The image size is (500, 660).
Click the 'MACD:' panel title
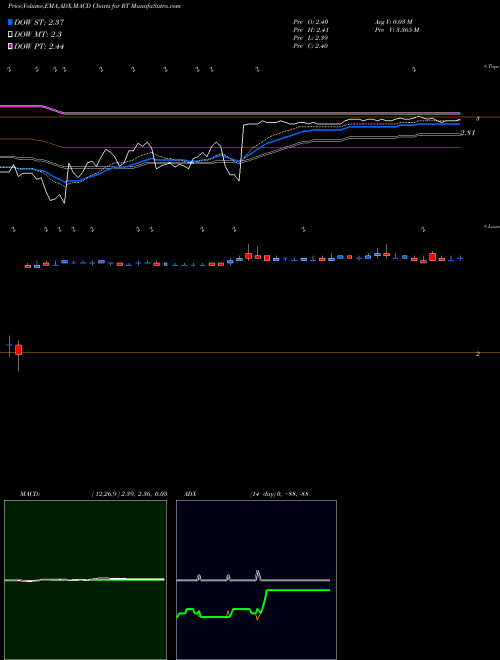(x=30, y=494)
